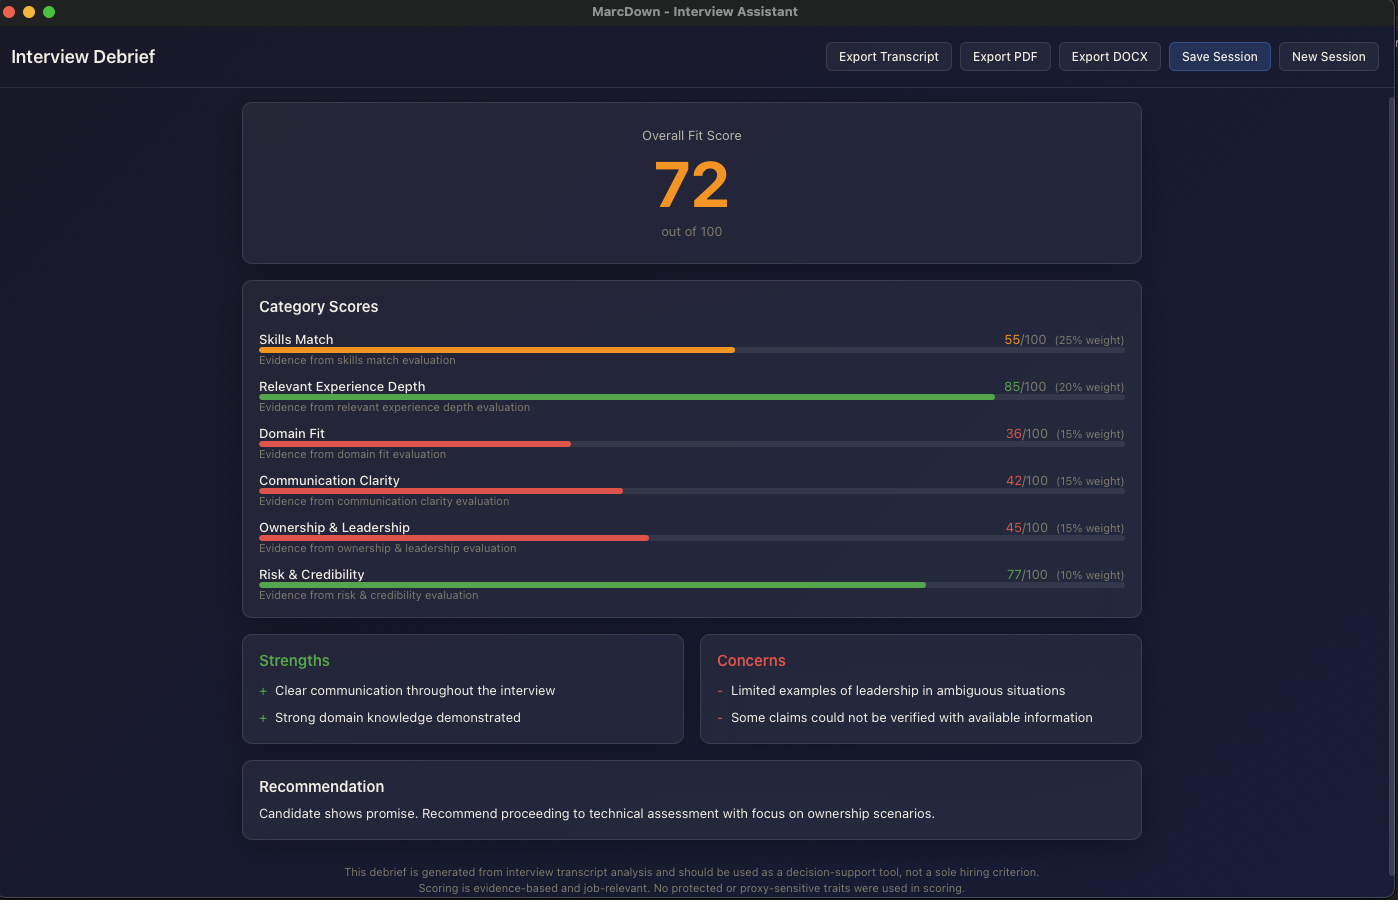Click the Ownership & Leadership score bar
The height and width of the screenshot is (900, 1398).
[691, 538]
